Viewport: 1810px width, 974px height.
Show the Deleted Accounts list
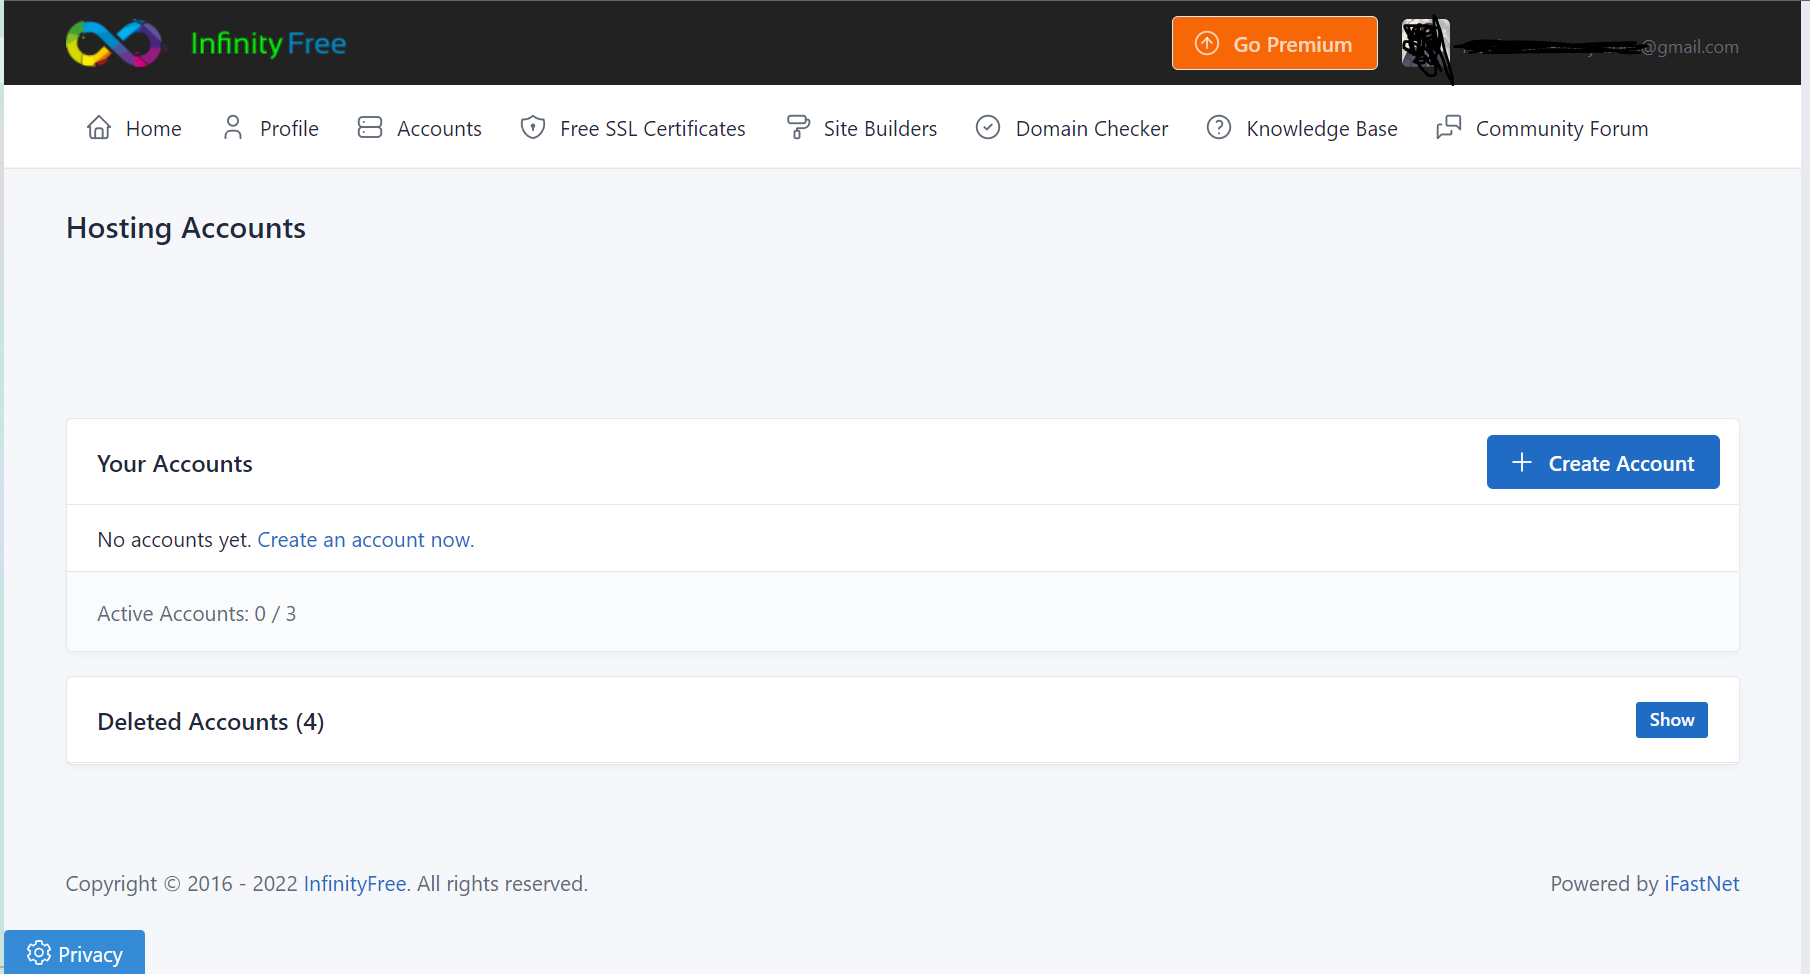1672,720
